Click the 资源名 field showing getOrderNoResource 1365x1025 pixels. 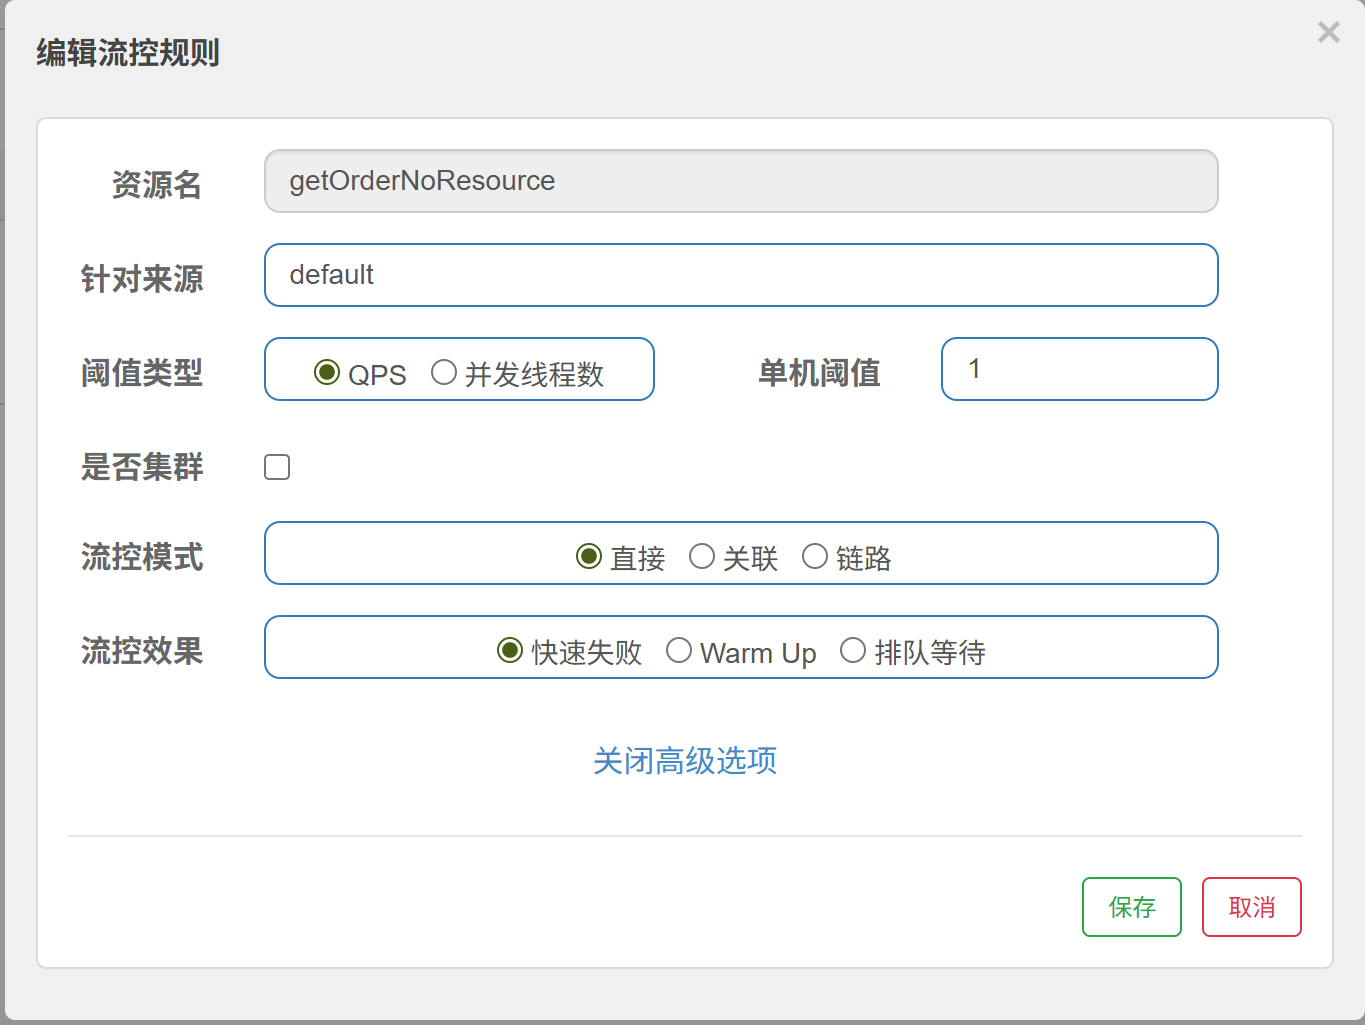point(741,181)
